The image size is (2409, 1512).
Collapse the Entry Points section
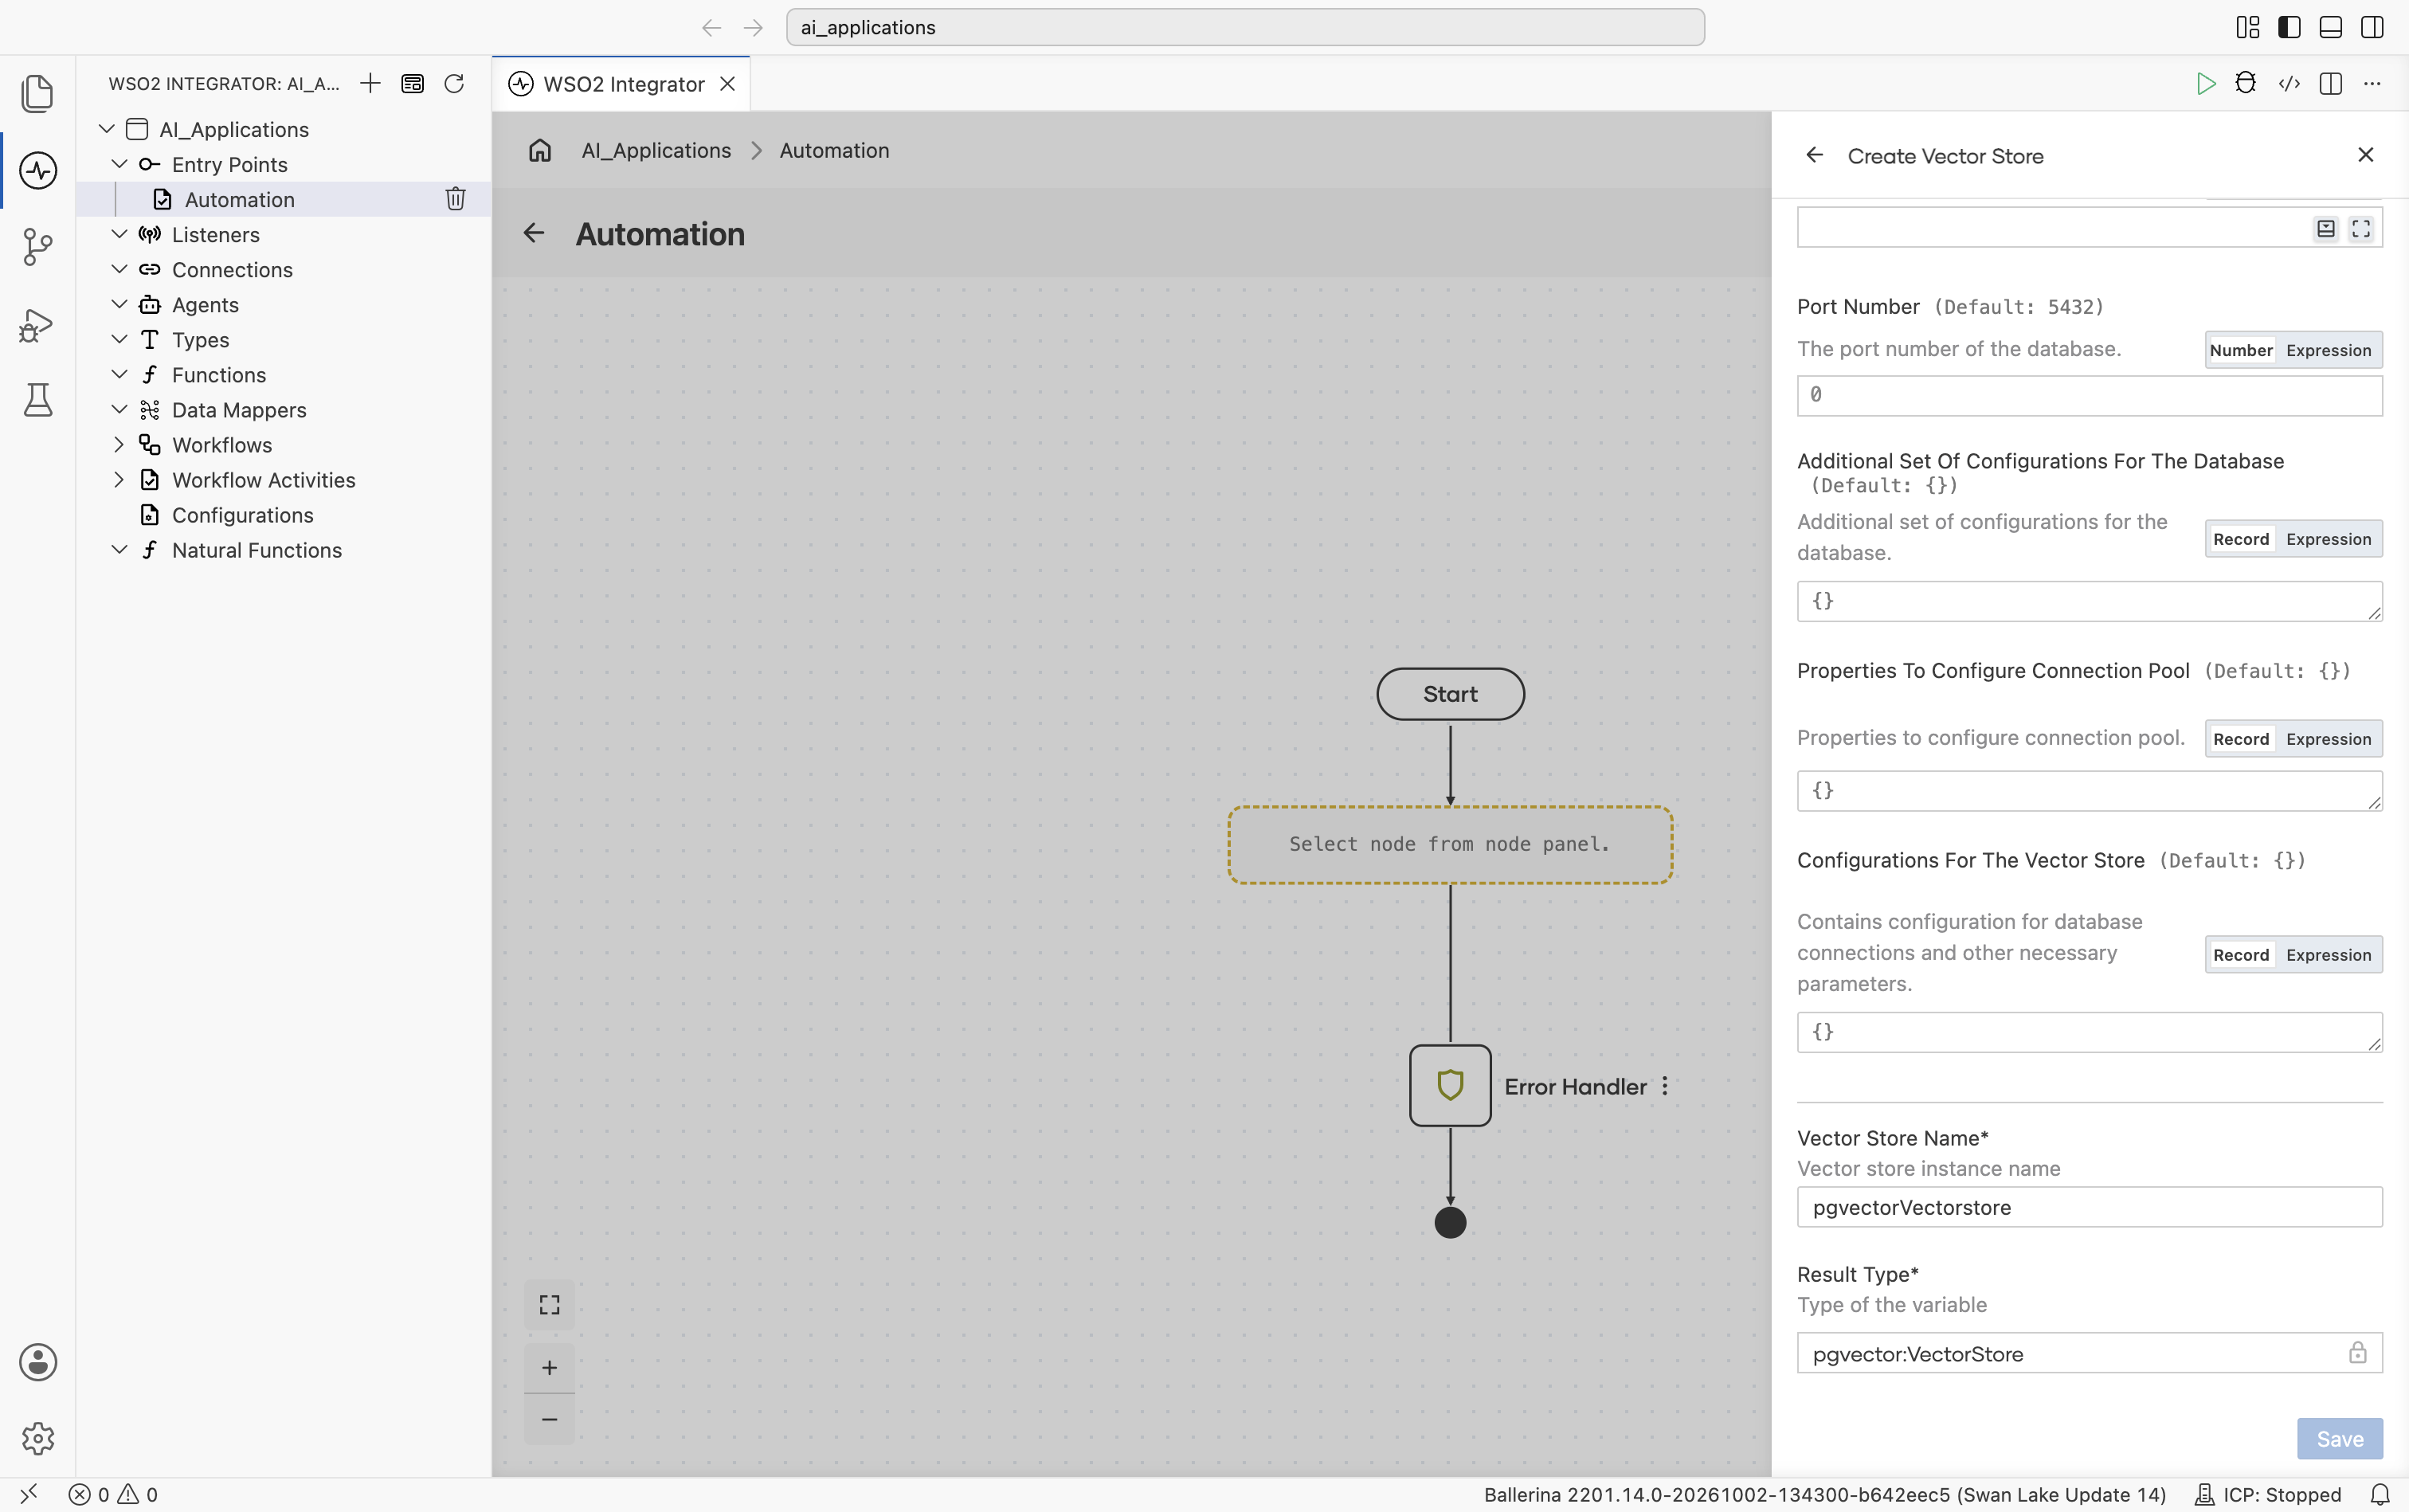119,164
